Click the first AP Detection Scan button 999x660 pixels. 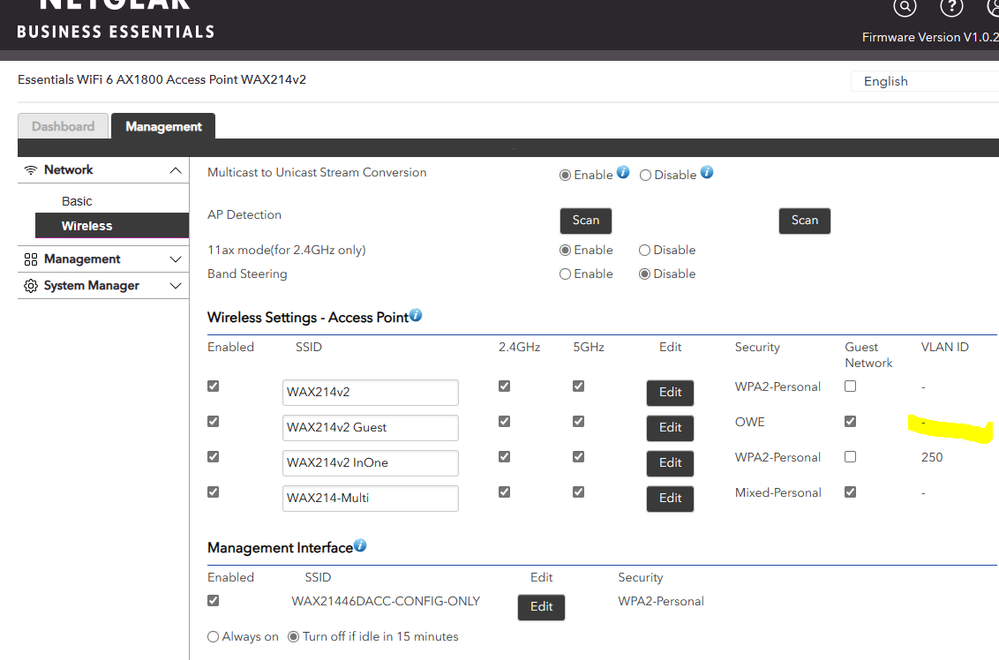tap(585, 221)
